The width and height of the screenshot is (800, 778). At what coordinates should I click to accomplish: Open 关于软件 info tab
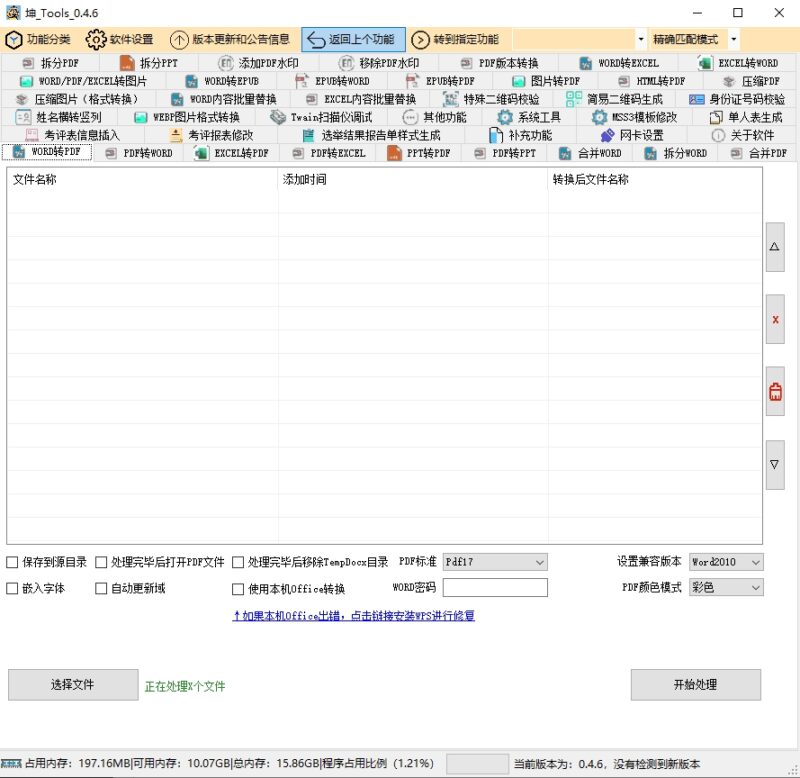(742, 135)
